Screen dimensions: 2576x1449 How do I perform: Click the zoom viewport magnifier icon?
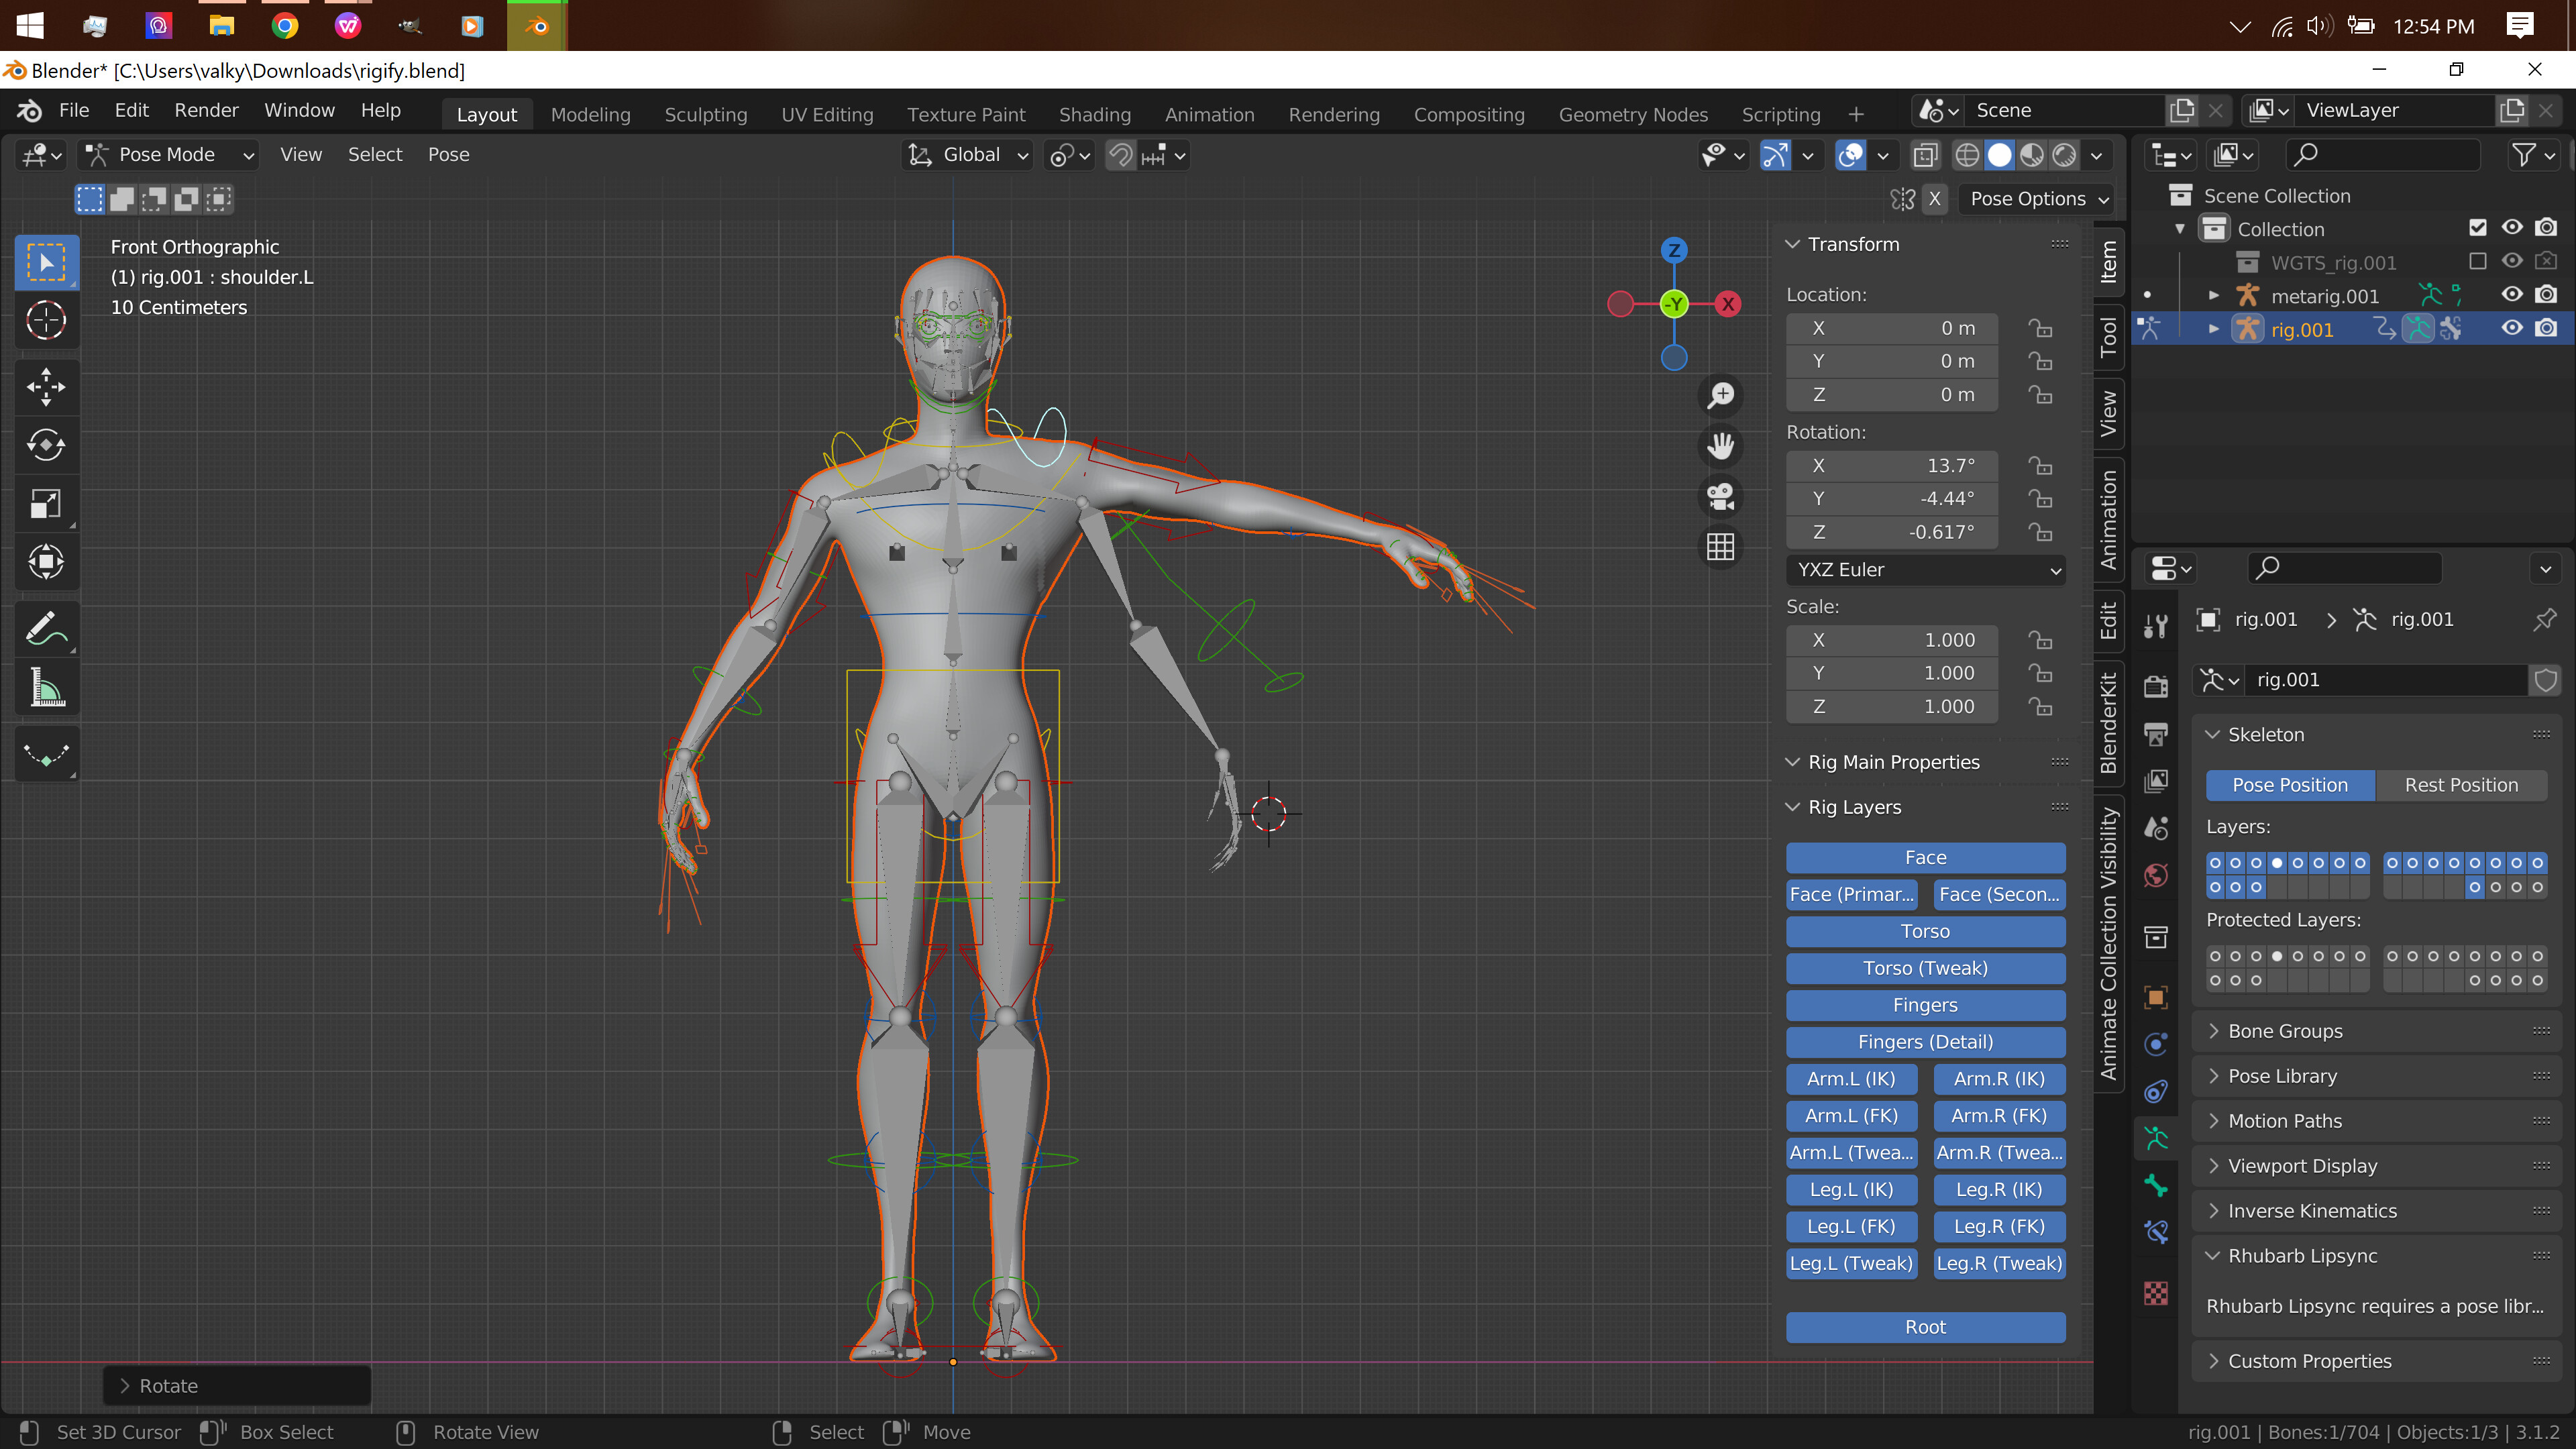[x=1720, y=395]
